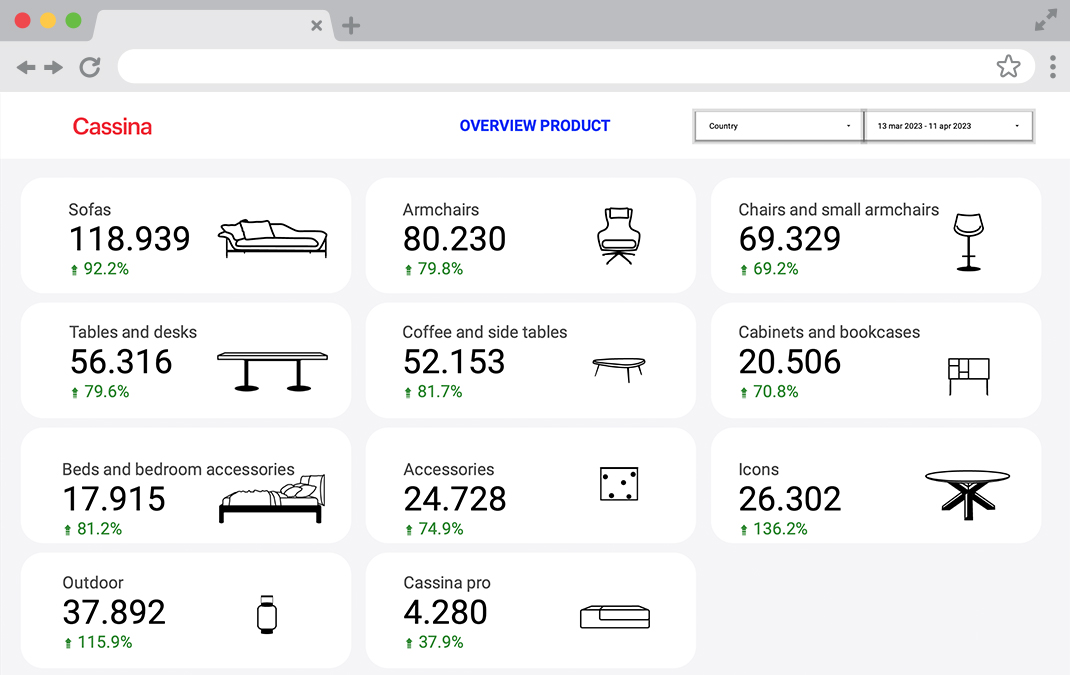The height and width of the screenshot is (675, 1070).
Task: Click the Chairs and small armchairs label
Action: (839, 210)
